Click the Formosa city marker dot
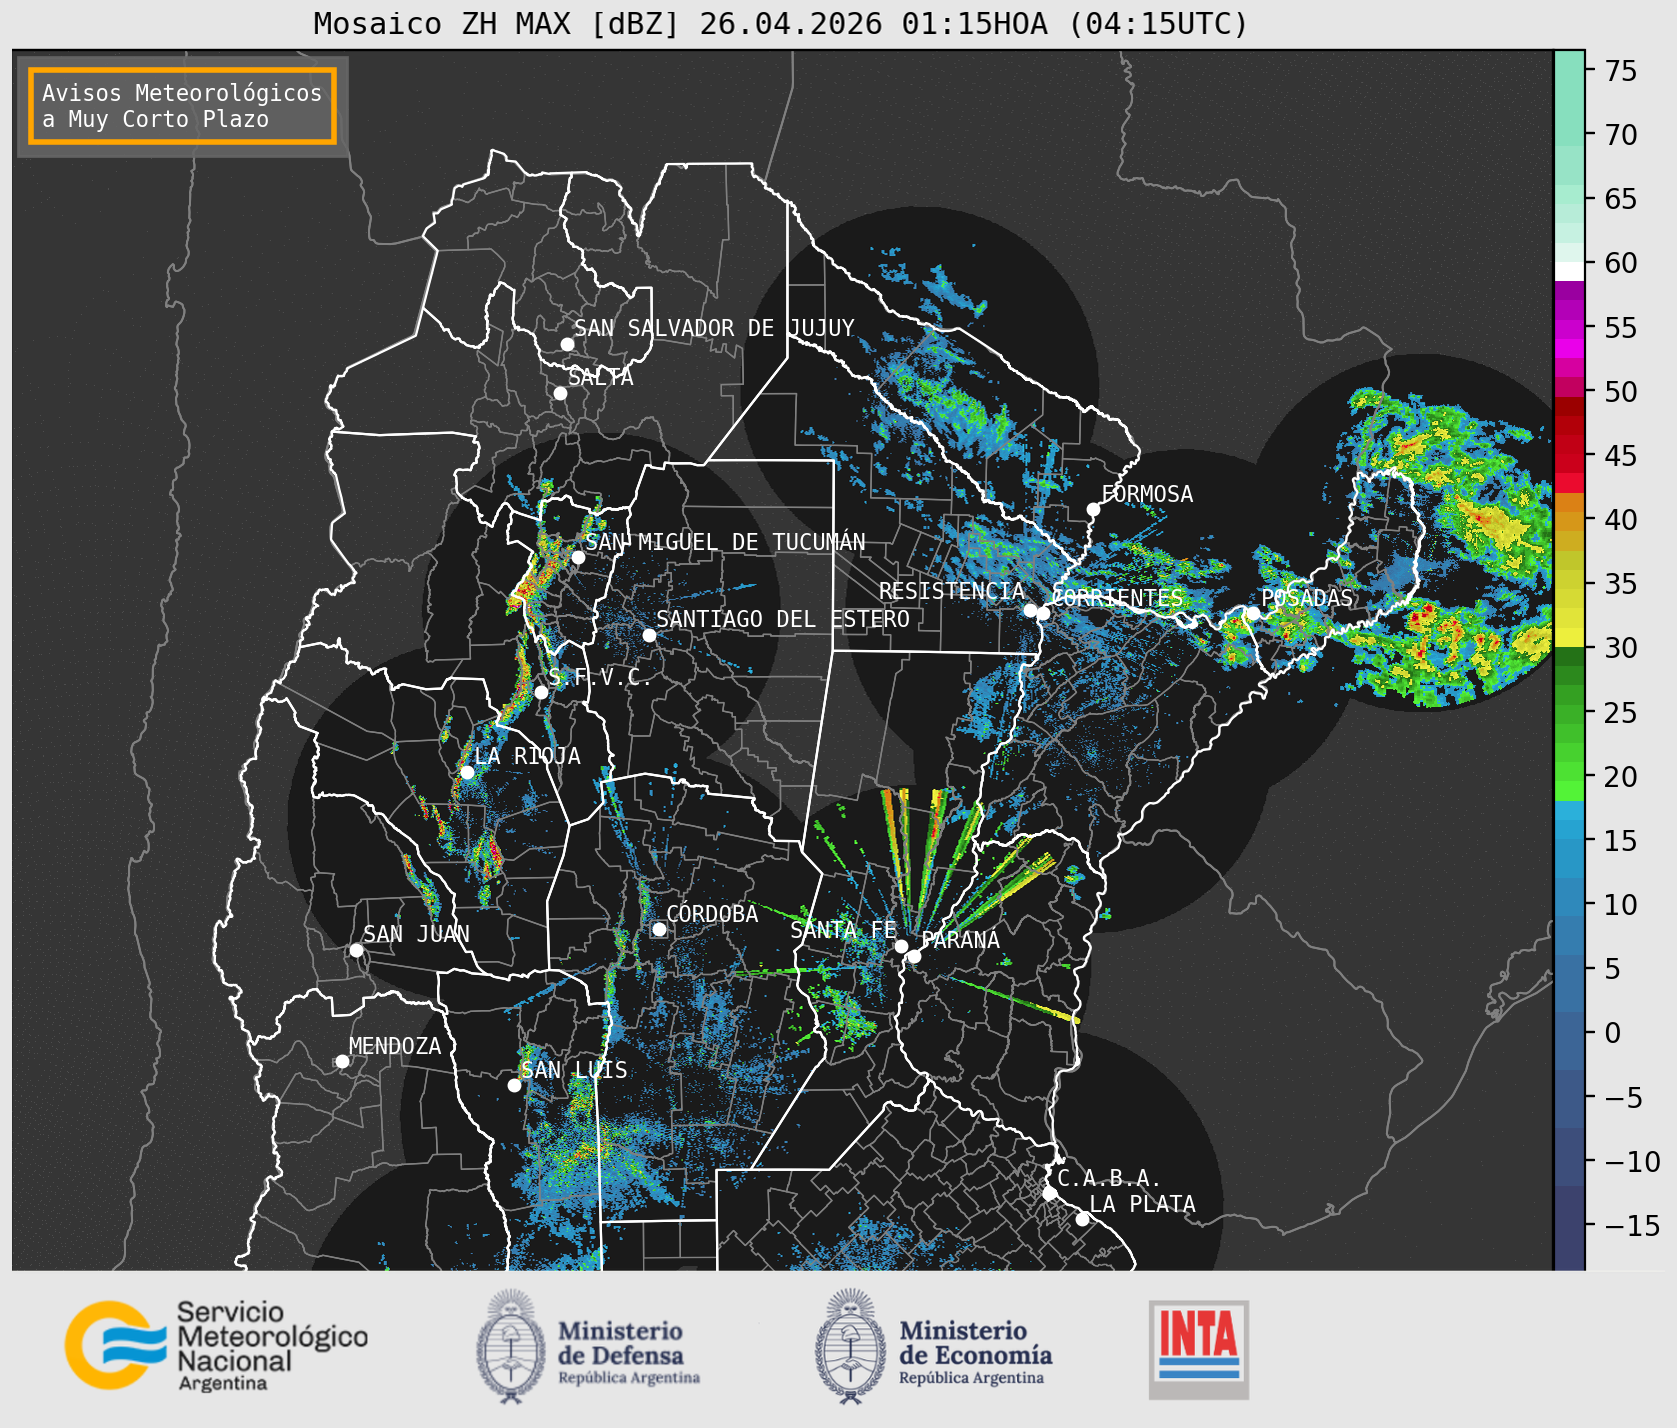 pos(1093,510)
